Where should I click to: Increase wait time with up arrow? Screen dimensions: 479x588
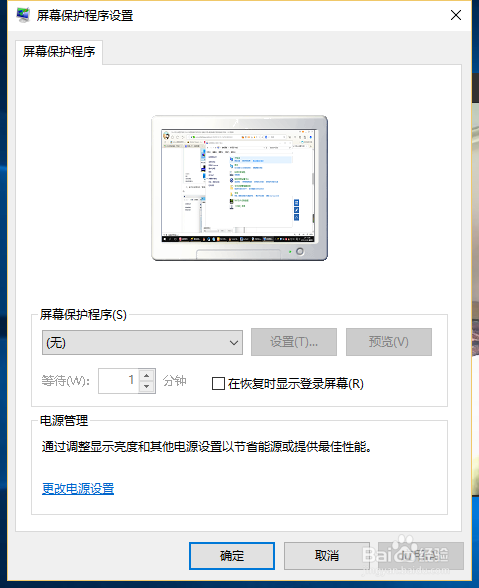click(147, 375)
